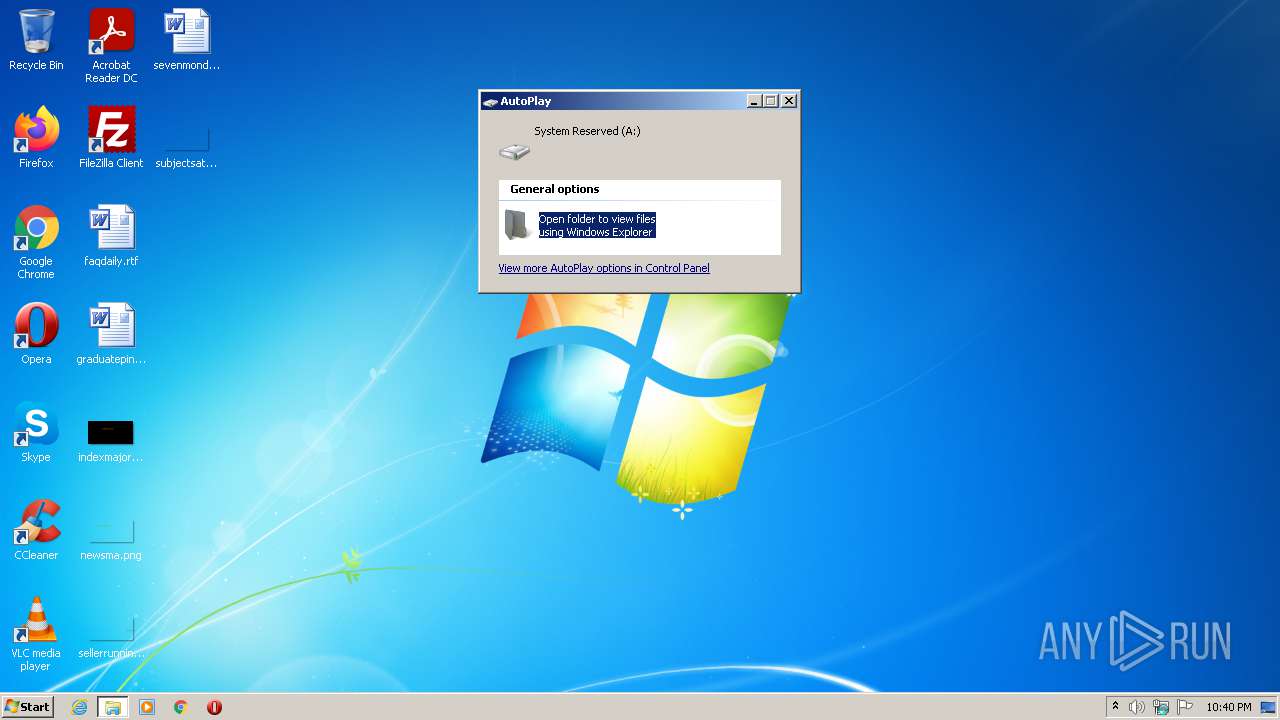Screen dimensions: 1280x720
Task: Open FileZilla Client shortcut
Action: pyautogui.click(x=111, y=138)
